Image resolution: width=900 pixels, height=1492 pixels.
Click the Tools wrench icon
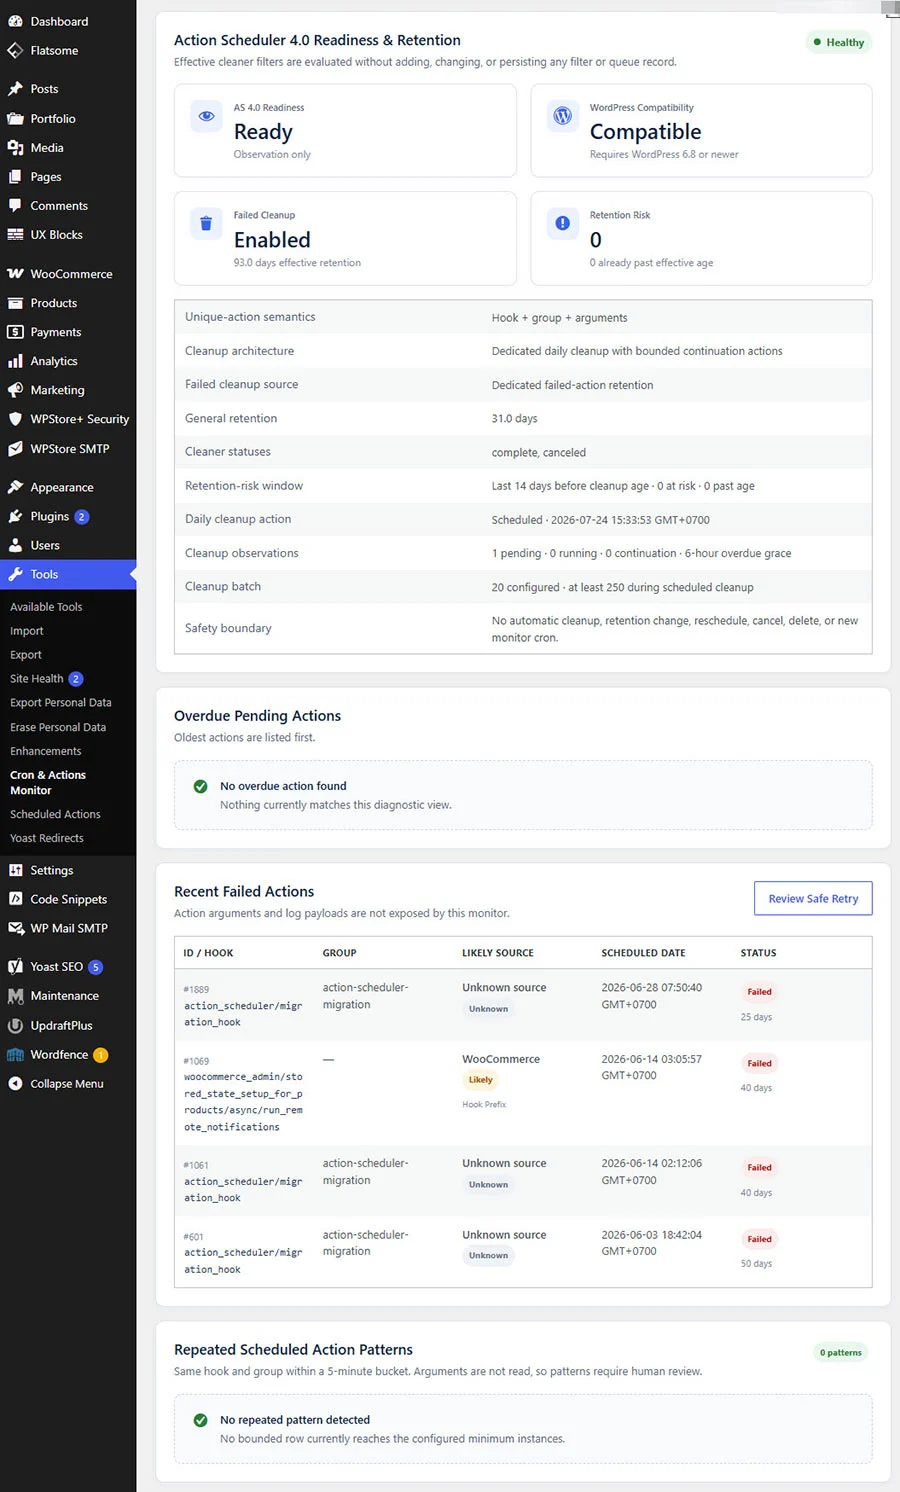tap(15, 574)
